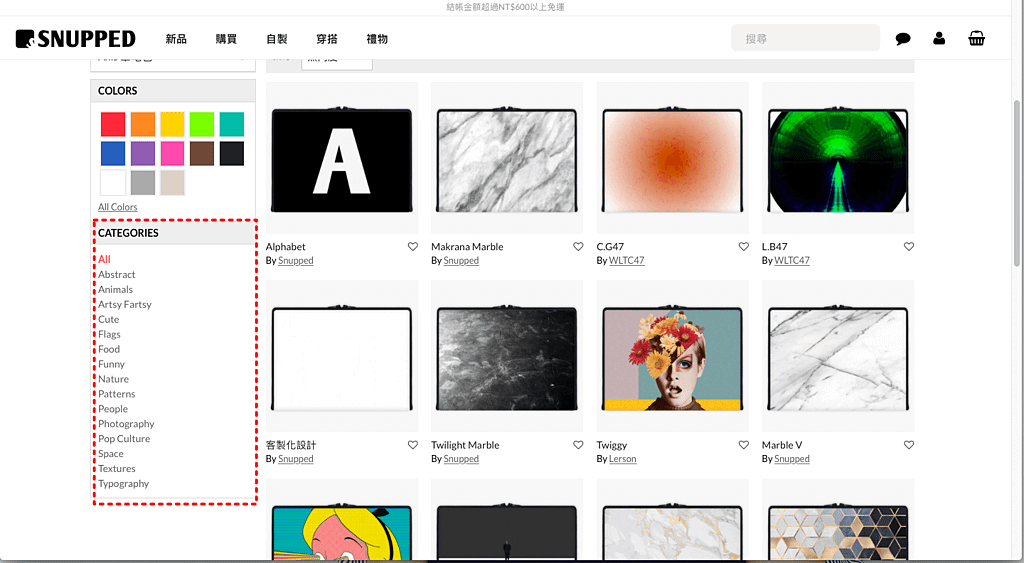This screenshot has height=563, width=1024.
Task: Open the Marble V thumbnail
Action: pos(838,356)
